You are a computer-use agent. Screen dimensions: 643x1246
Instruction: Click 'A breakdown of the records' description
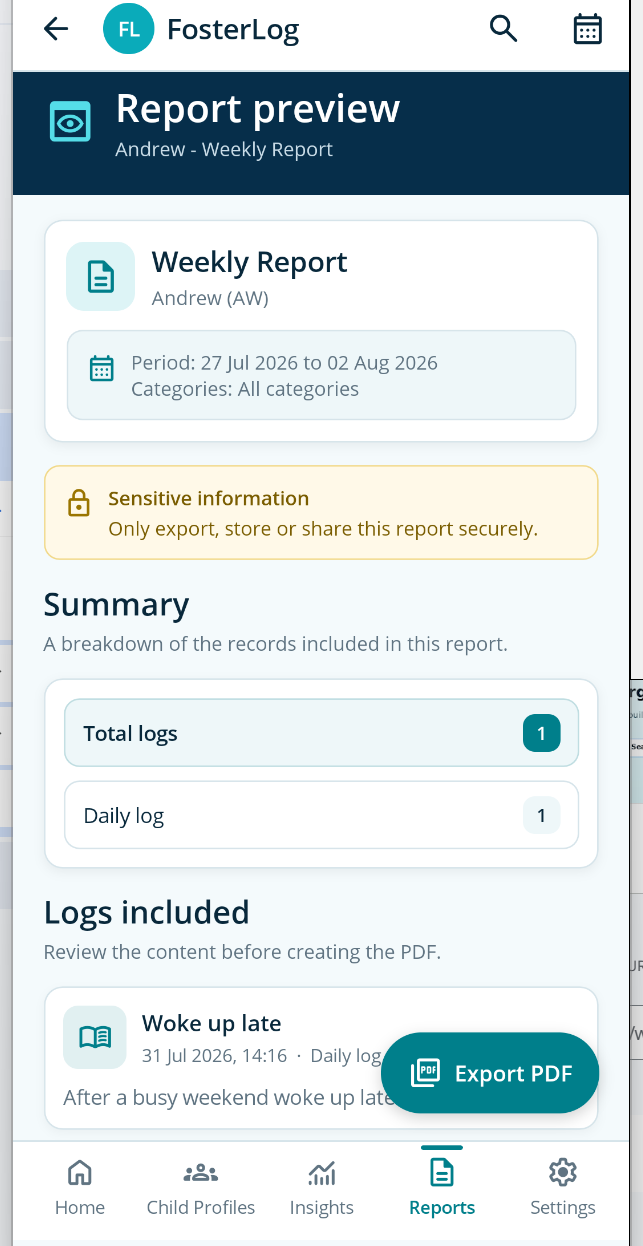(x=276, y=644)
